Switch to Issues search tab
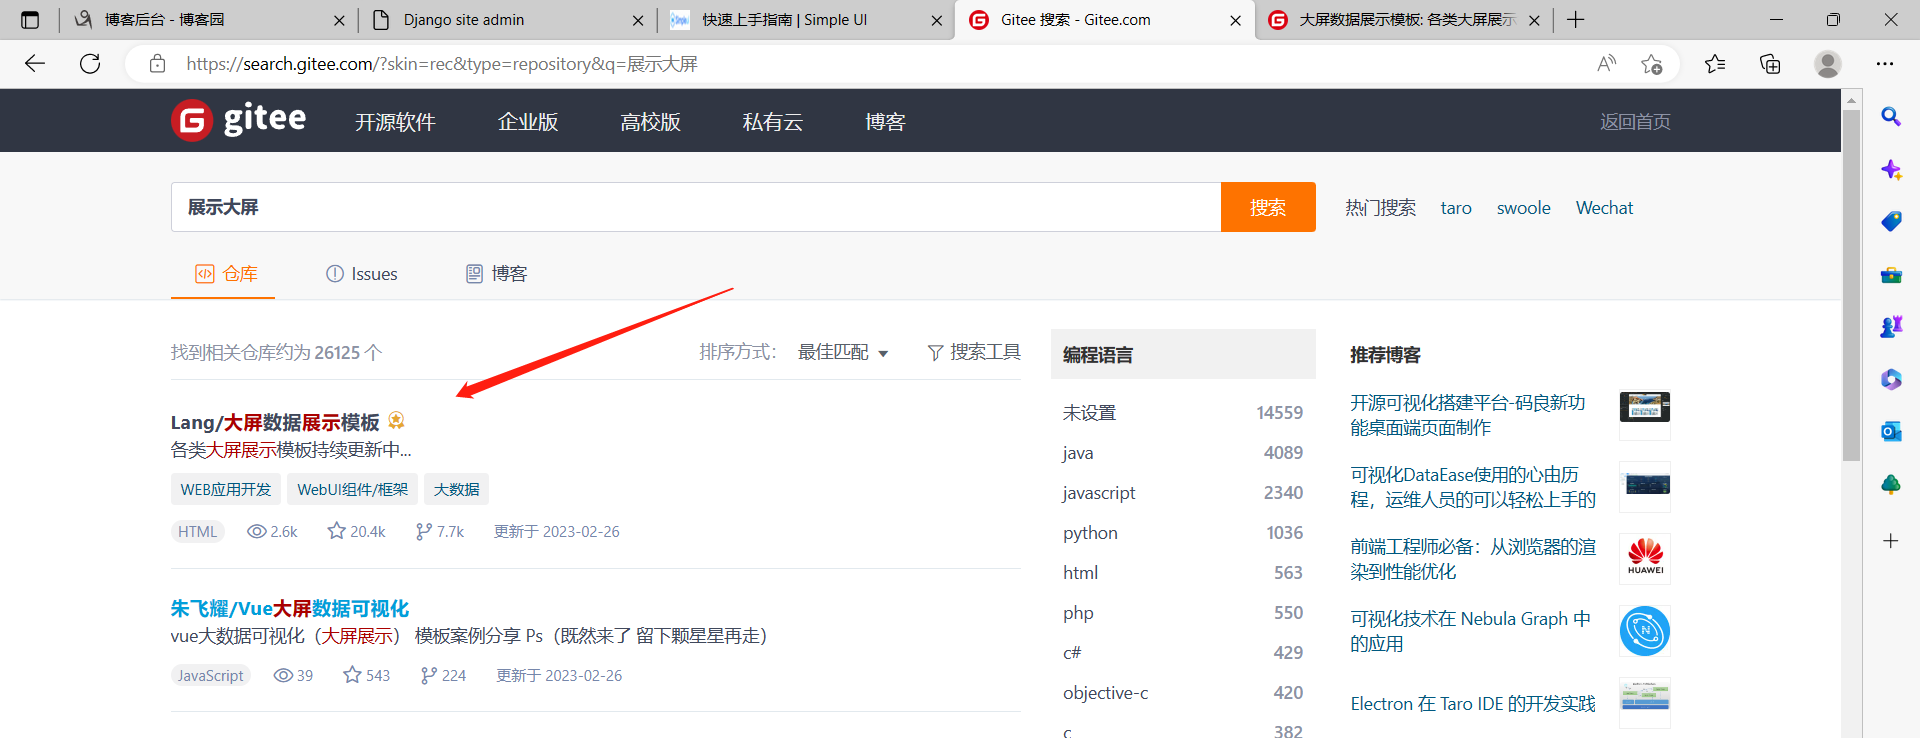This screenshot has height=738, width=1920. (362, 273)
